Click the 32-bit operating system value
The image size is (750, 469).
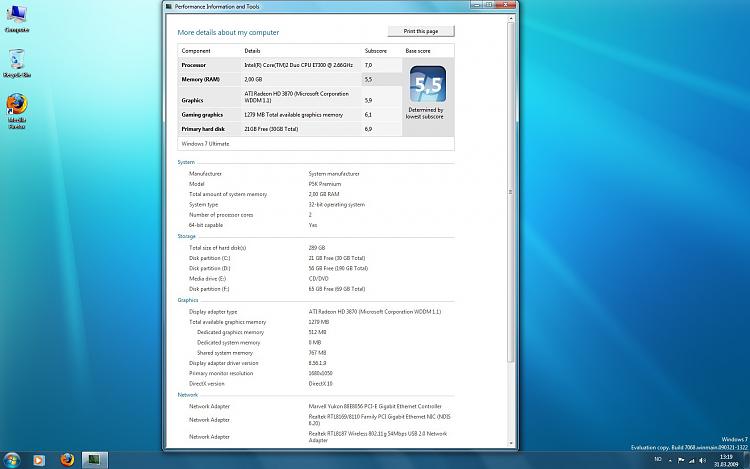[337, 205]
